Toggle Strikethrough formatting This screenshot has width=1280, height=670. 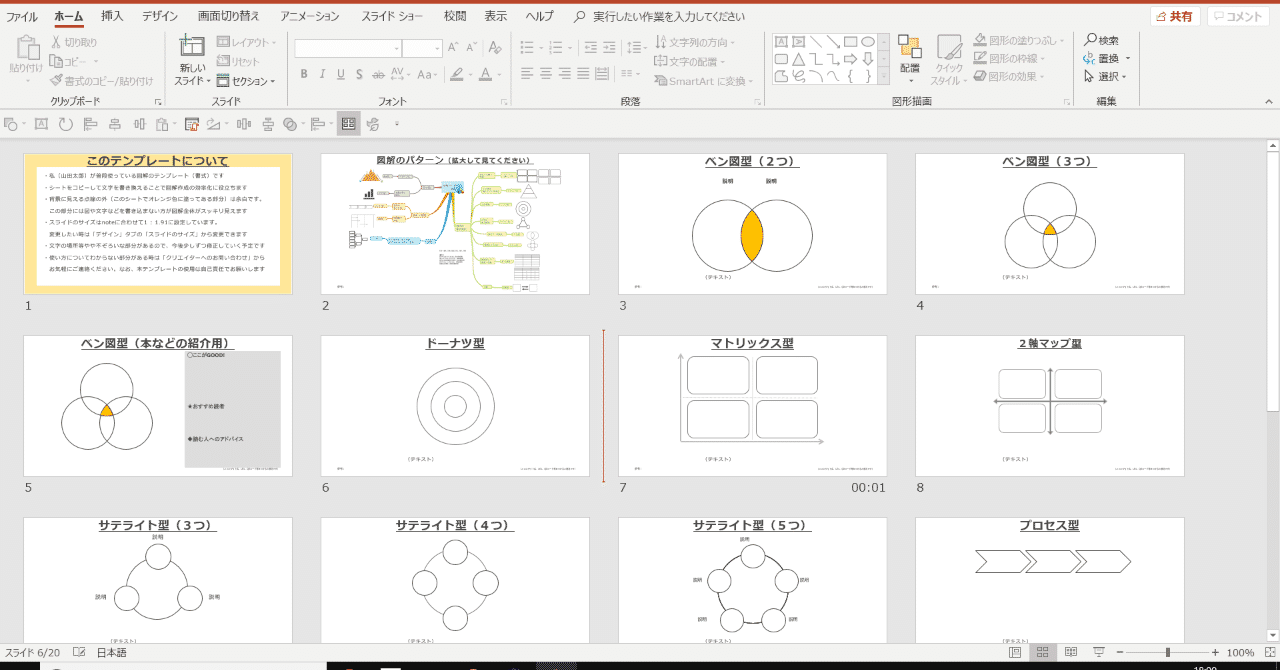pyautogui.click(x=378, y=74)
